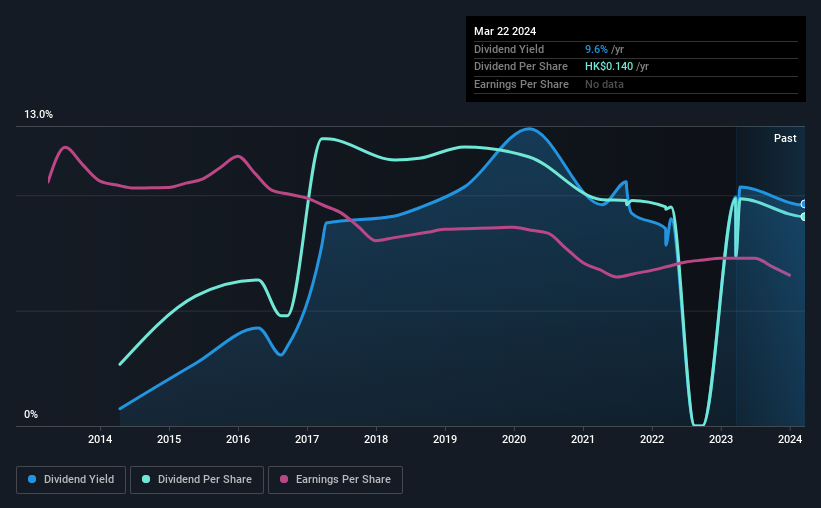Select the teal endpoint marker on dividend line
The image size is (821, 508).
click(804, 217)
